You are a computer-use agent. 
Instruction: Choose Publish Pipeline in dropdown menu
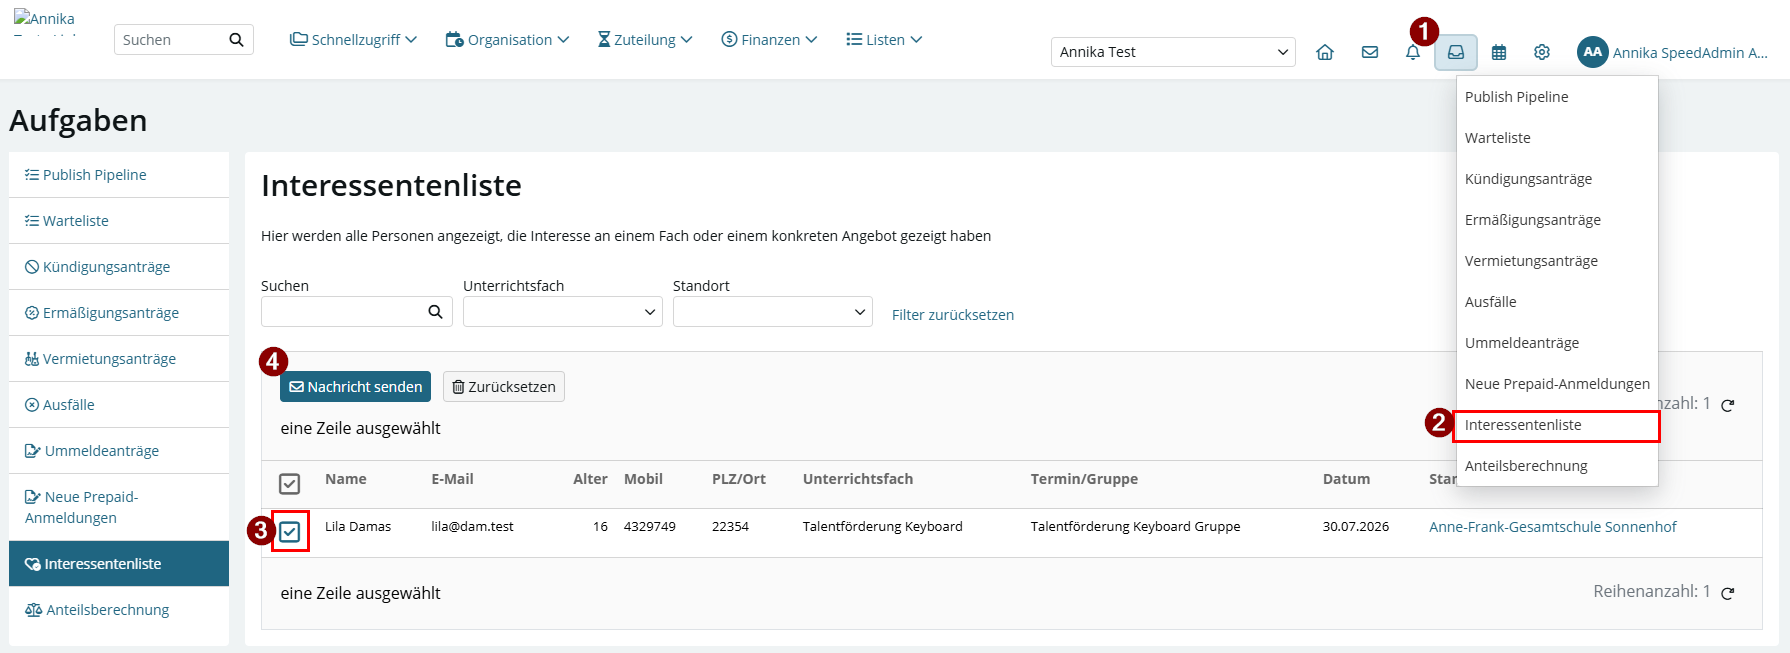click(1557, 97)
